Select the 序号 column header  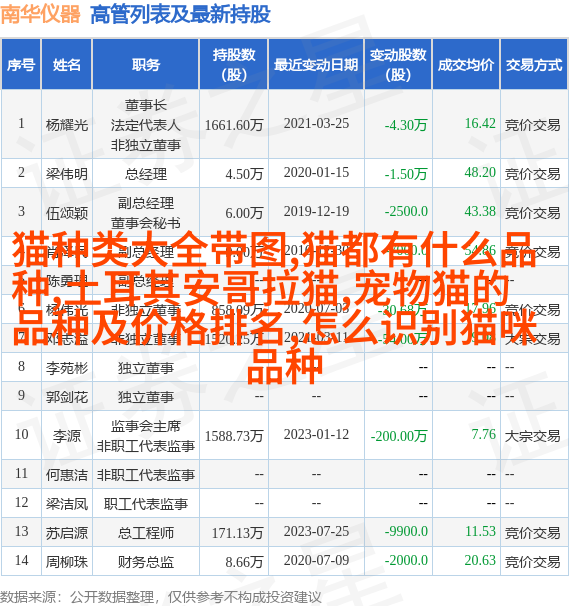pos(21,65)
